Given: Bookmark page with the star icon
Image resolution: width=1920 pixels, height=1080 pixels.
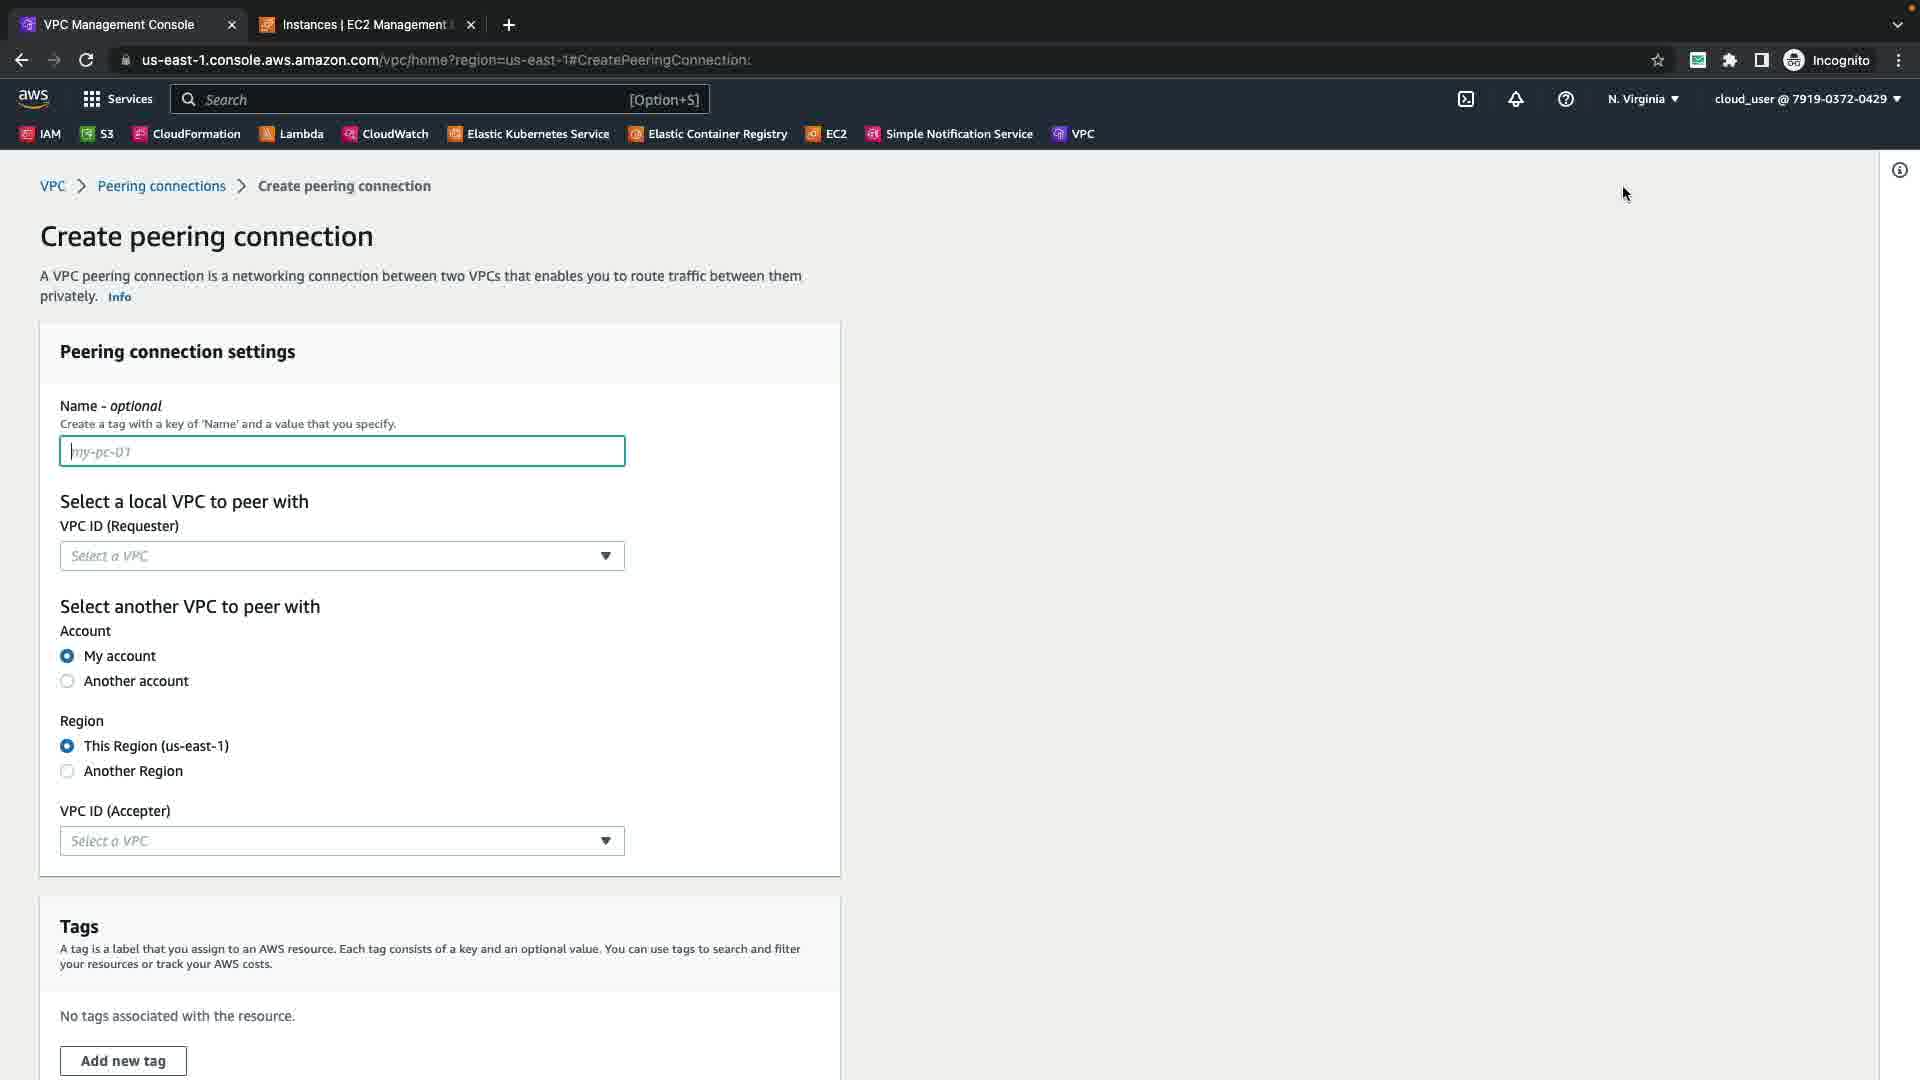Looking at the screenshot, I should pos(1658,60).
